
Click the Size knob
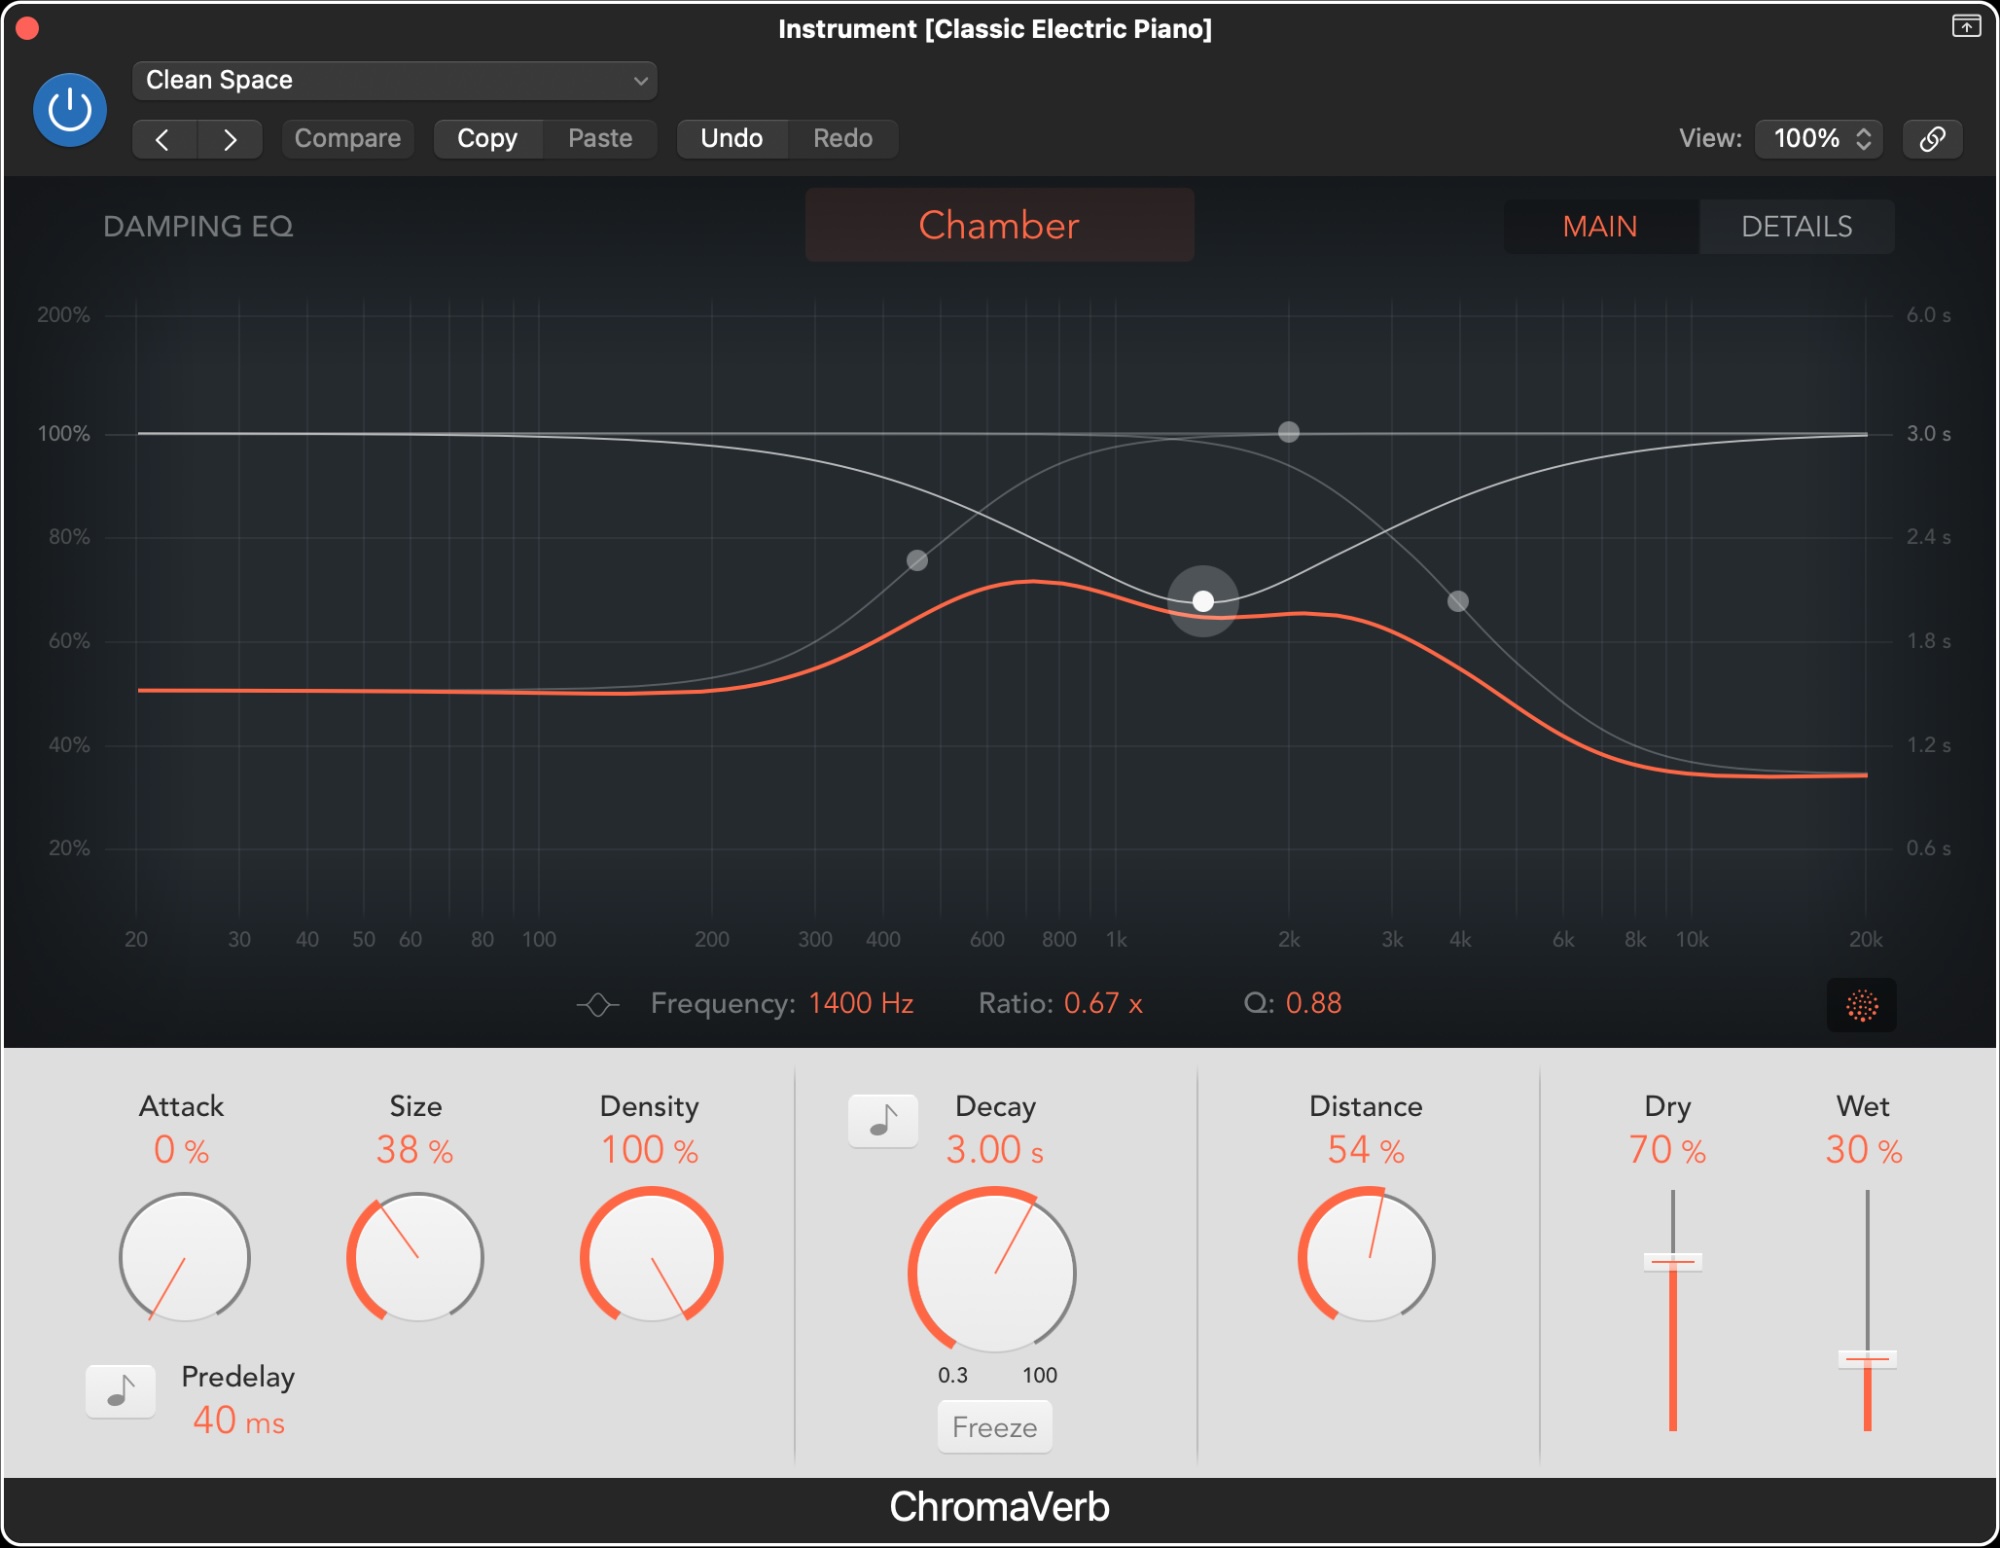click(416, 1257)
